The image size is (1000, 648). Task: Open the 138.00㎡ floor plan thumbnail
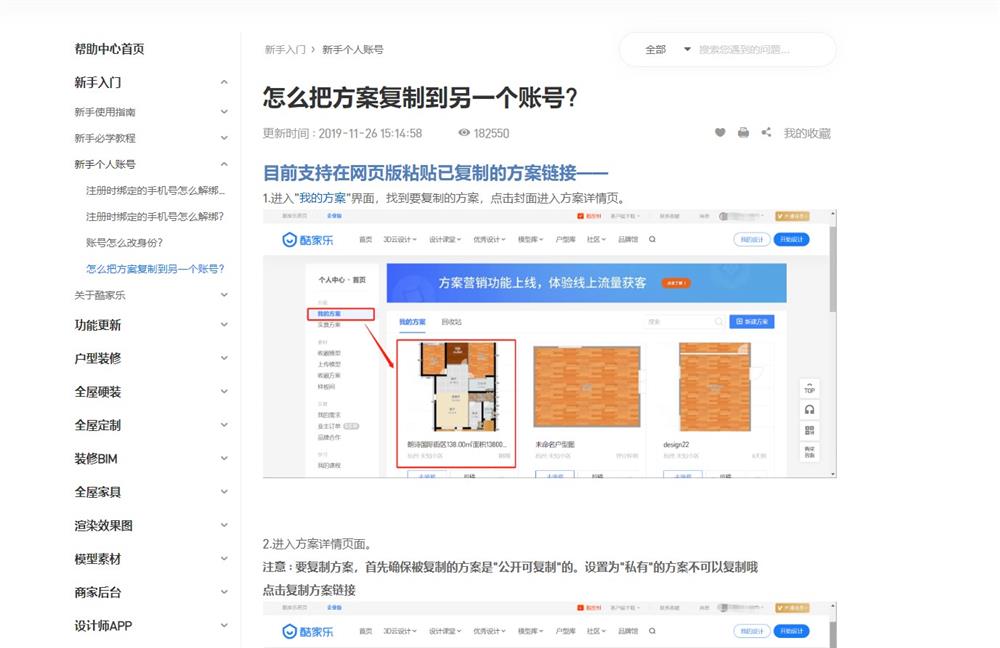coord(457,388)
